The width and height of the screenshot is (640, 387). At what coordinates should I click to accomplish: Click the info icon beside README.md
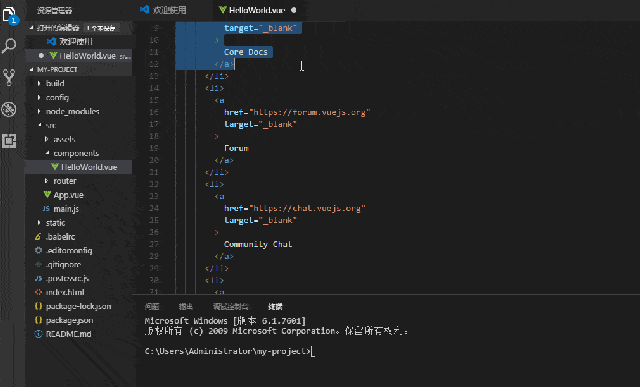38,334
